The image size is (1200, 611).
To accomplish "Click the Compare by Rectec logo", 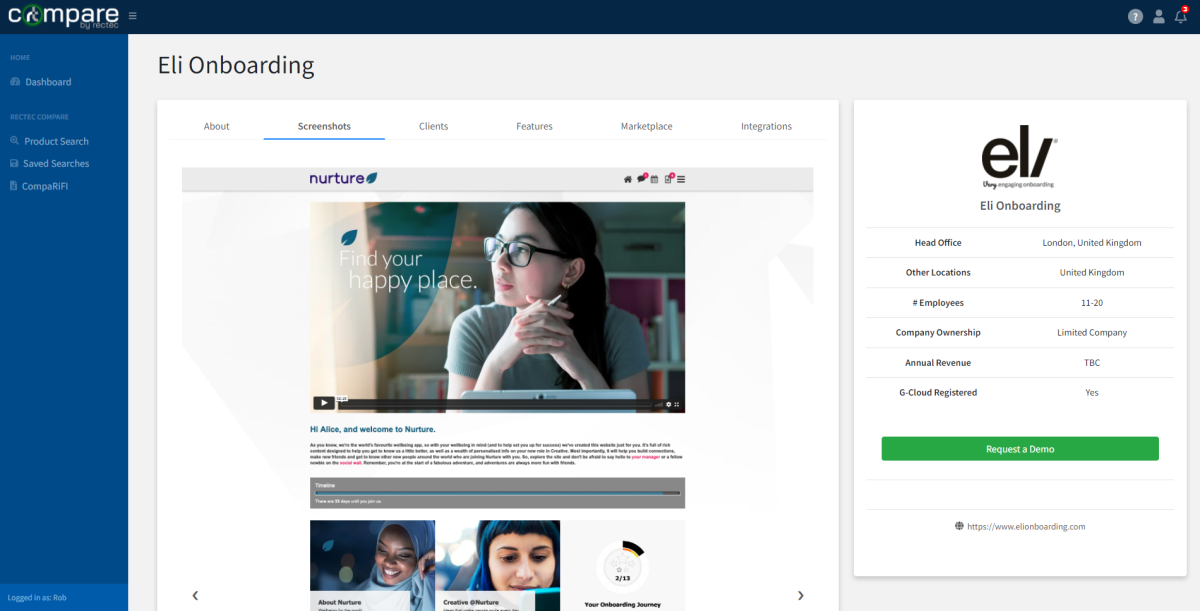I will pyautogui.click(x=62, y=16).
